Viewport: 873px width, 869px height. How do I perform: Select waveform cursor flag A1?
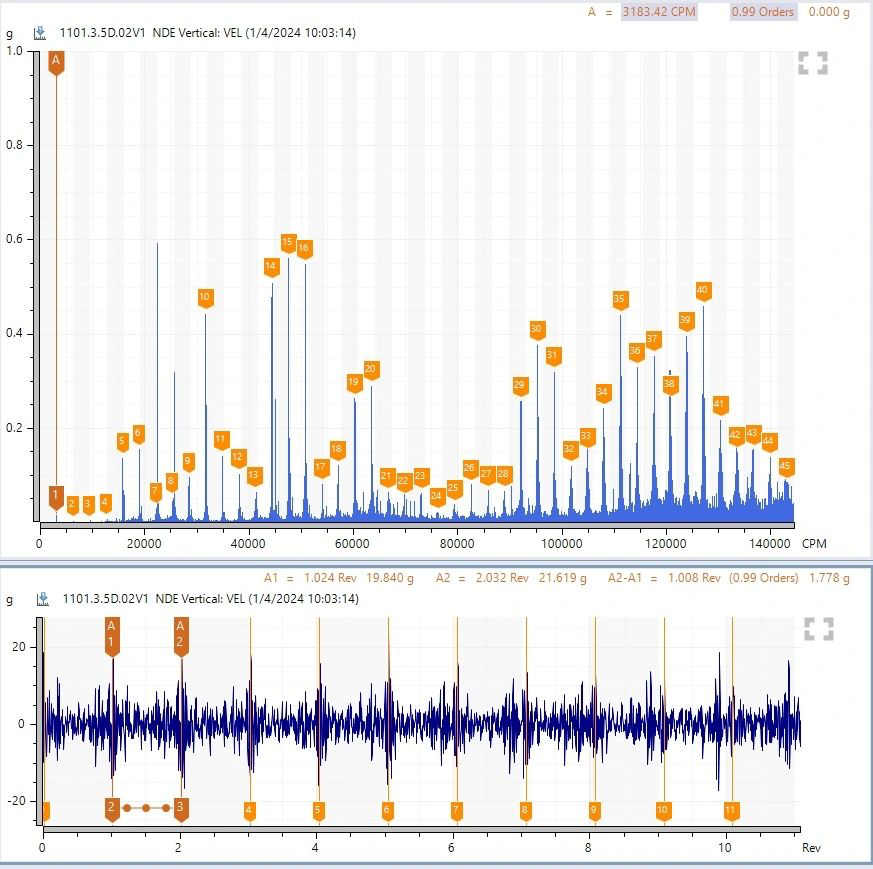pyautogui.click(x=112, y=636)
